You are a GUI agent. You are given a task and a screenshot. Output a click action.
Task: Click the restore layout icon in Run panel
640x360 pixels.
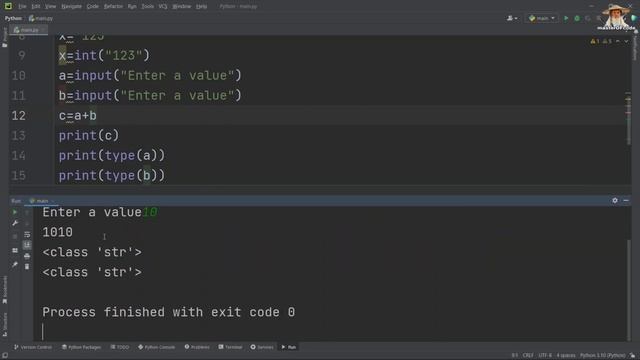point(15,250)
